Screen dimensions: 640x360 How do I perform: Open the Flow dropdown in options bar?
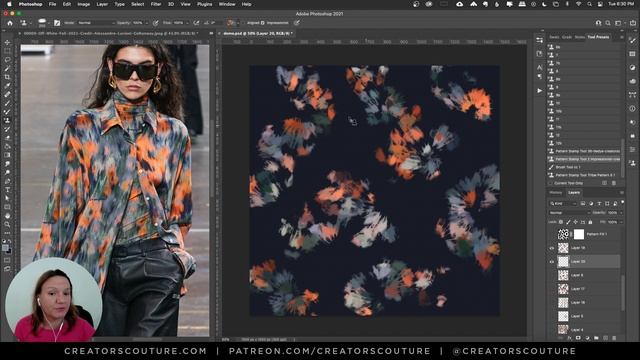pos(187,23)
